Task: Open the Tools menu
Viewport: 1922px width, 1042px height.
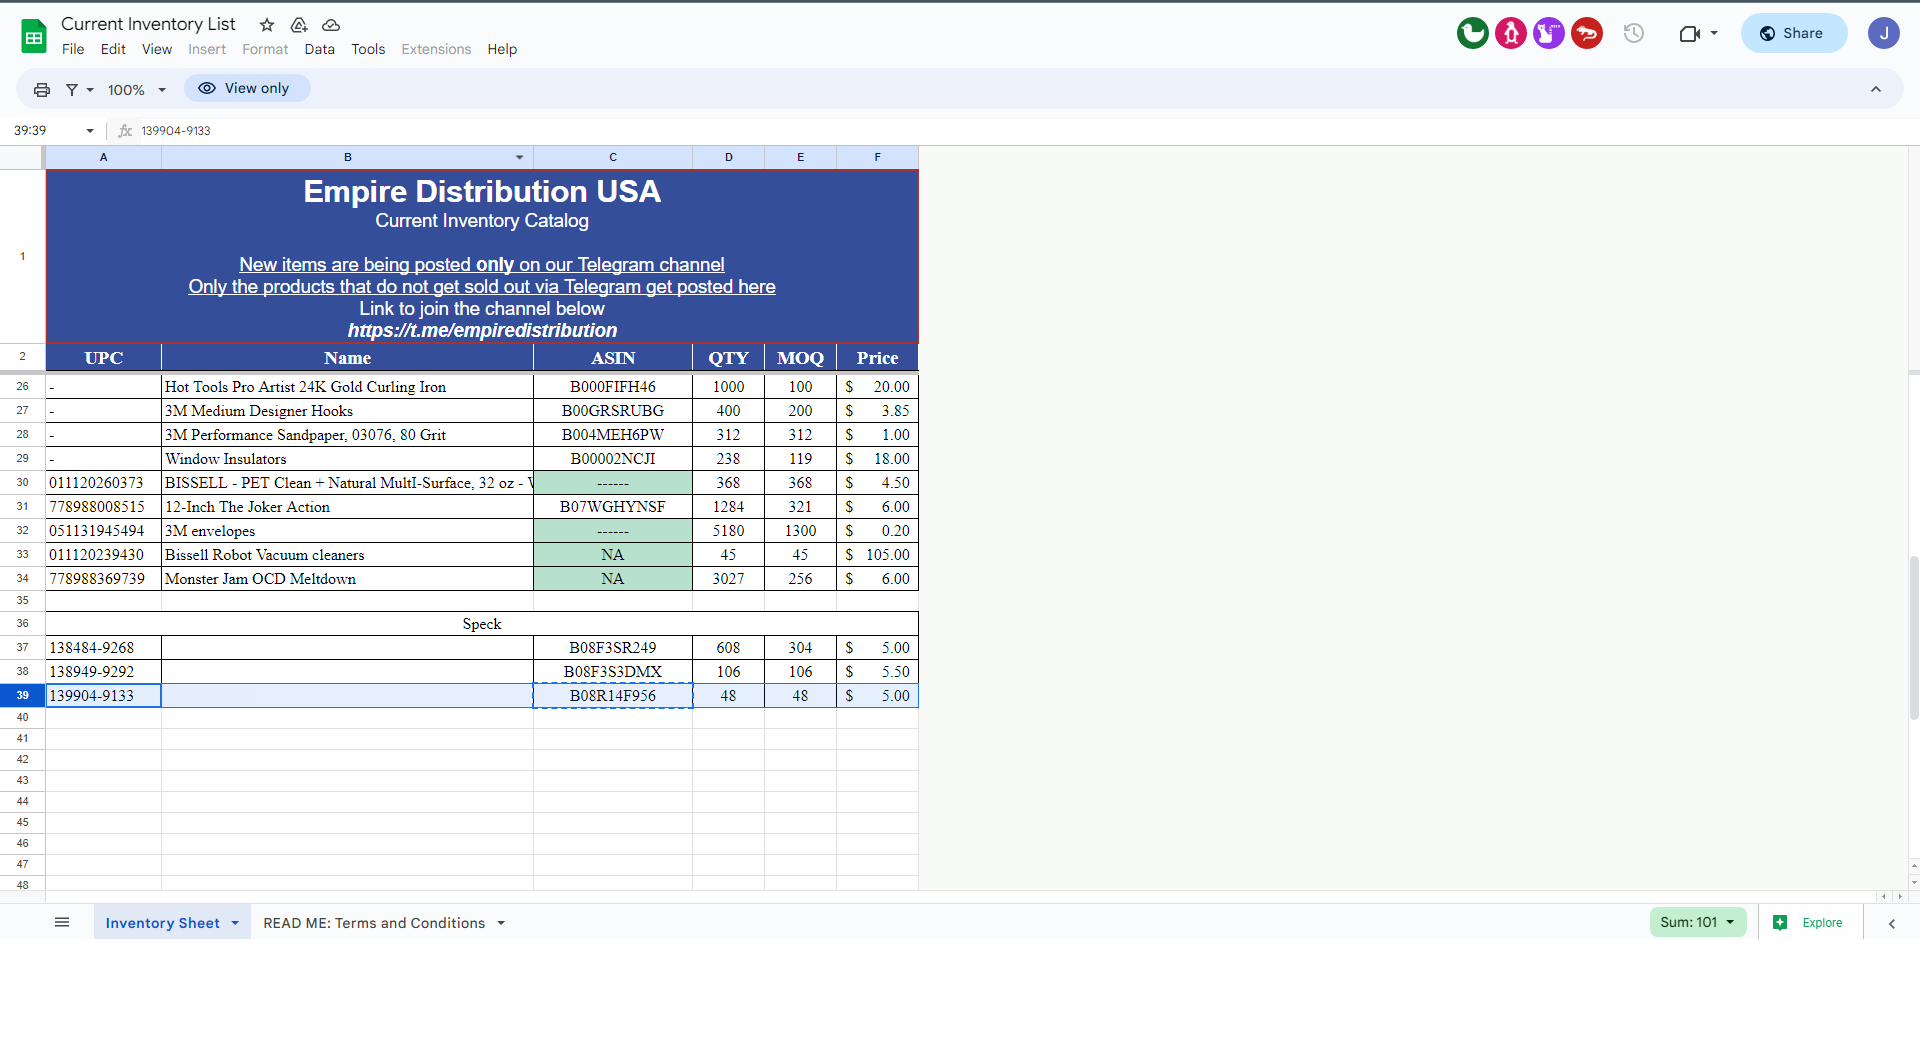Action: 368,49
